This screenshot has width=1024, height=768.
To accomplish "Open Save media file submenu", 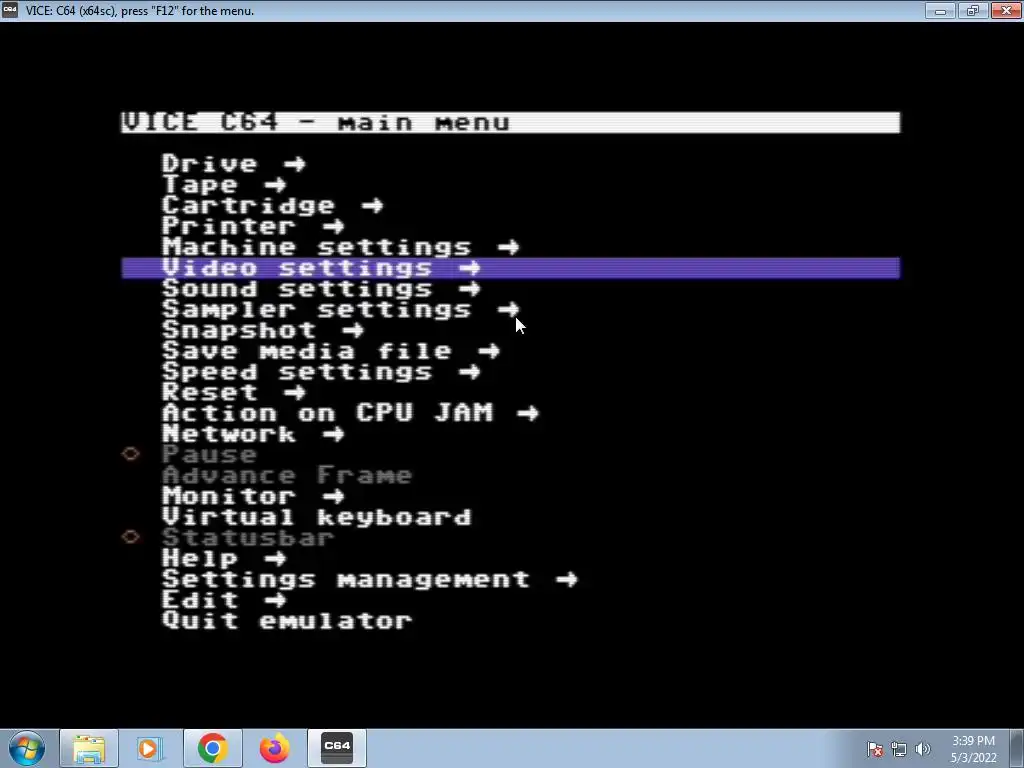I will (x=330, y=351).
